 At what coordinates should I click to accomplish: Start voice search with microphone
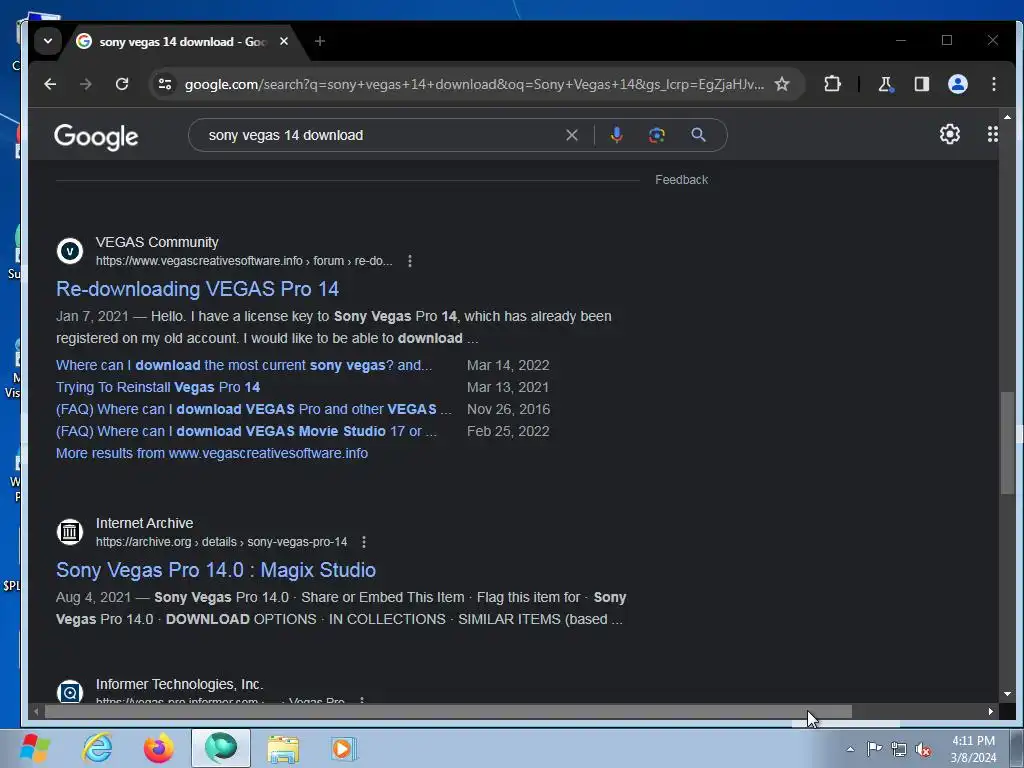(616, 135)
